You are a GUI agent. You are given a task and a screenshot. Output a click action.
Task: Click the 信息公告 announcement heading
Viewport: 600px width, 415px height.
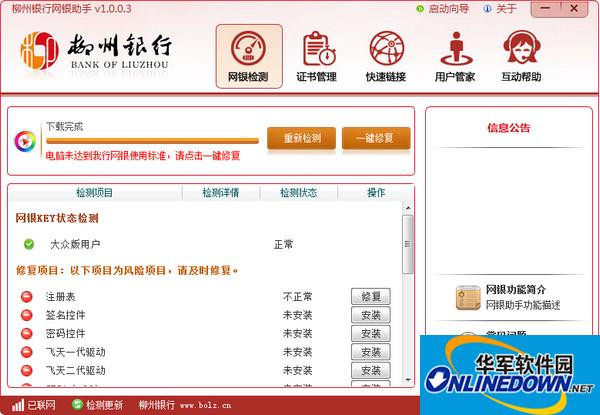click(509, 128)
